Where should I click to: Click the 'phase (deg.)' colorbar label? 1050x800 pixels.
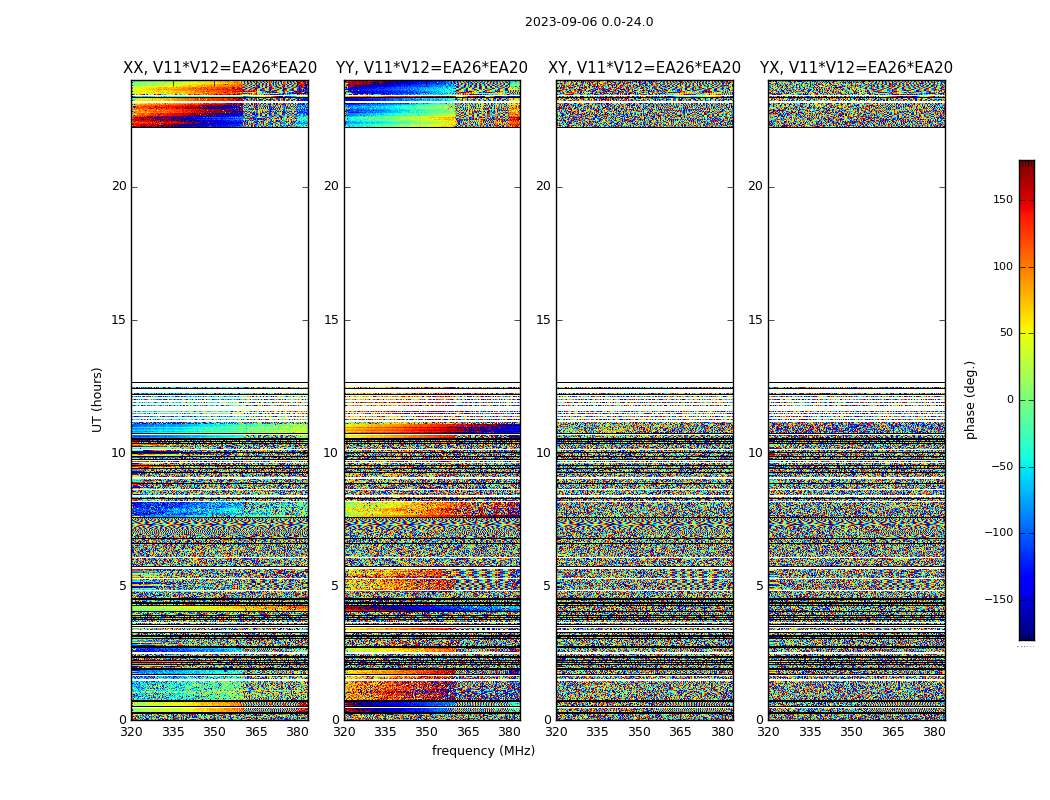tap(970, 400)
